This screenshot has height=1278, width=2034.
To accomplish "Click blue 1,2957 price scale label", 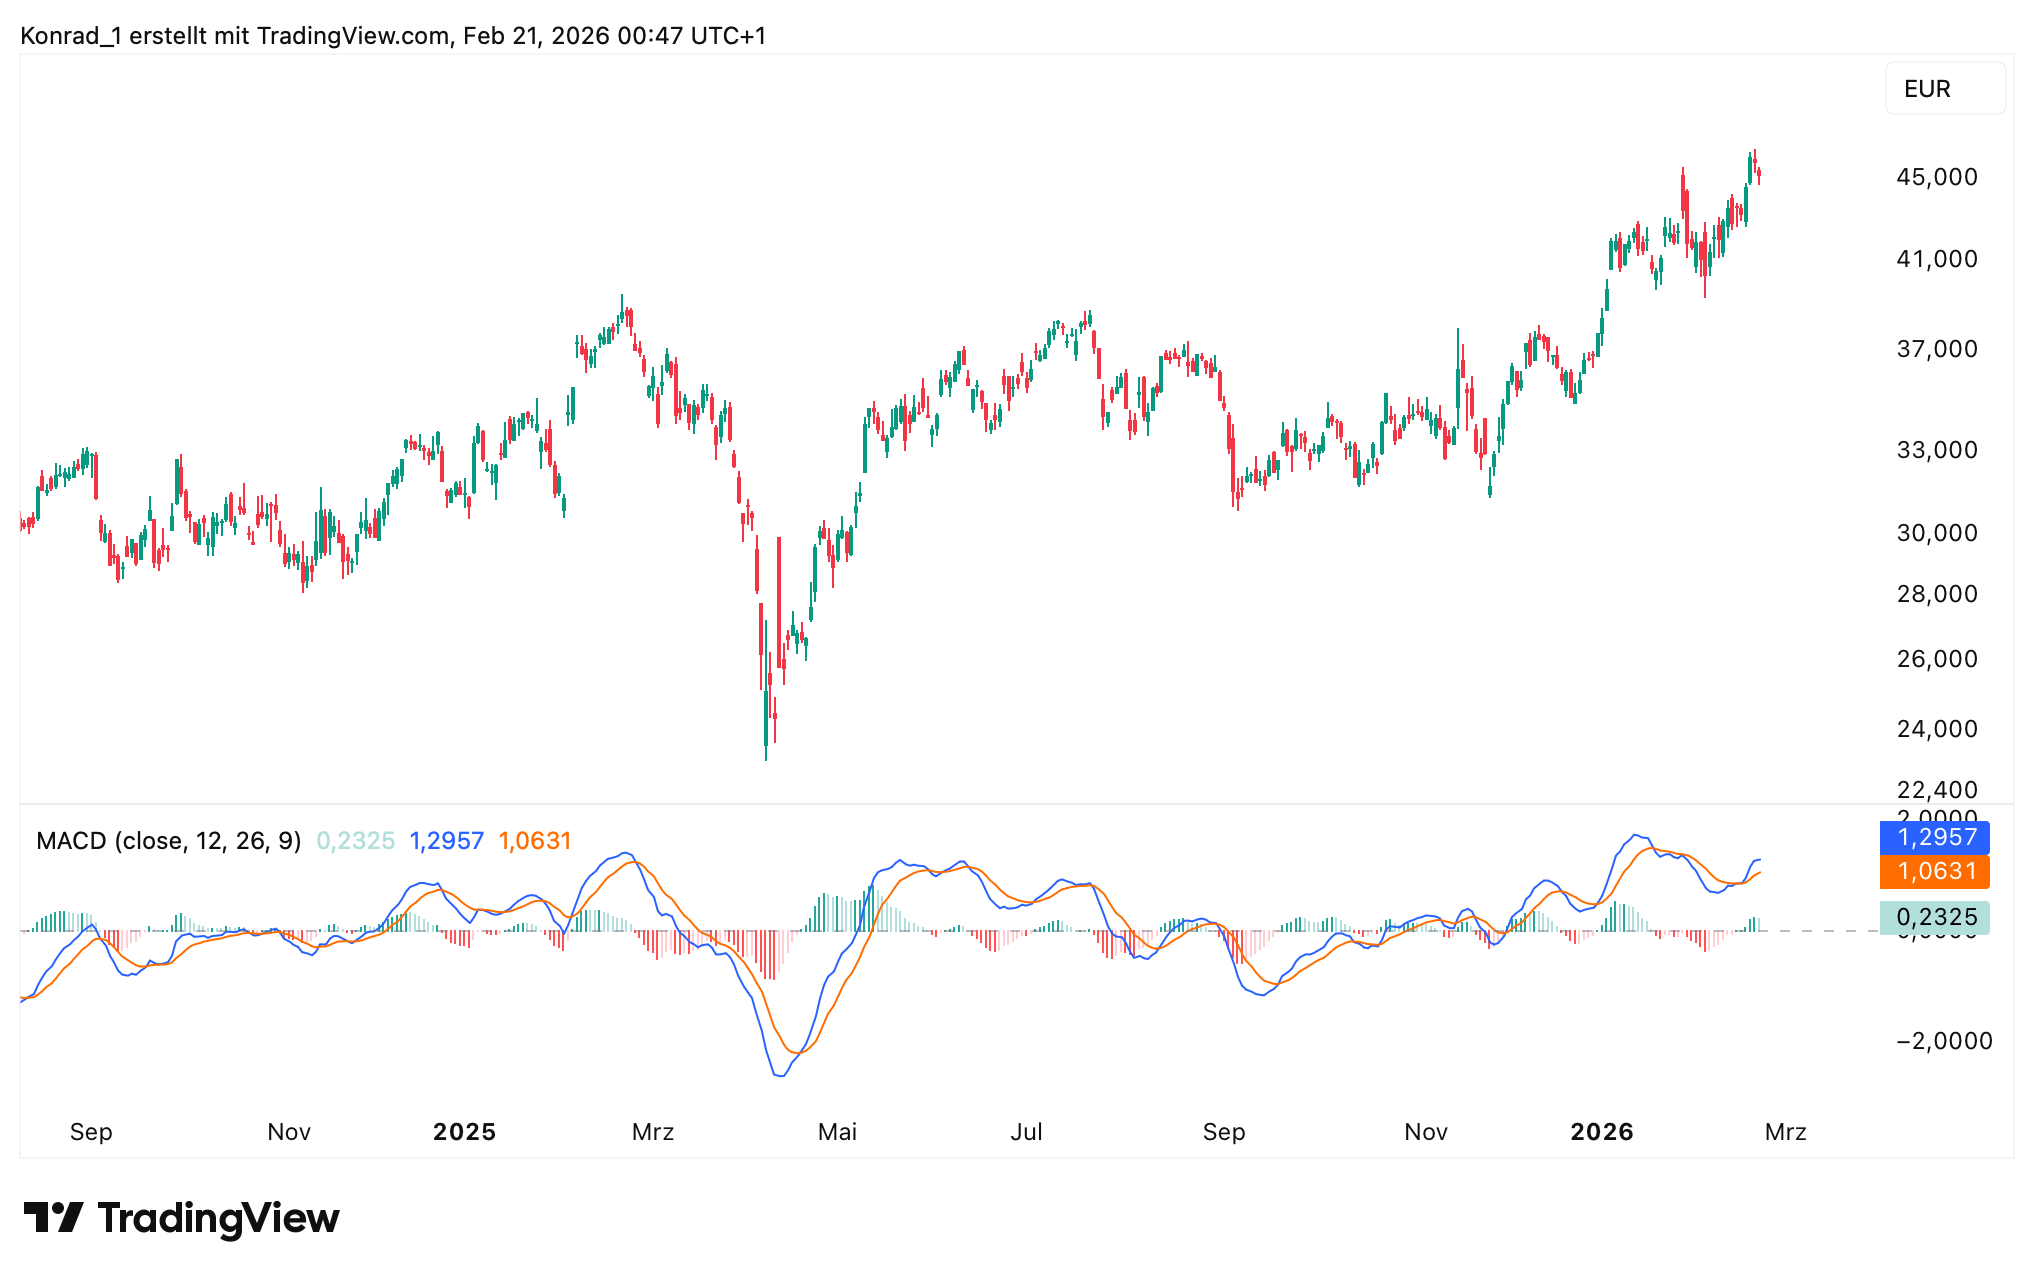I will (1934, 838).
